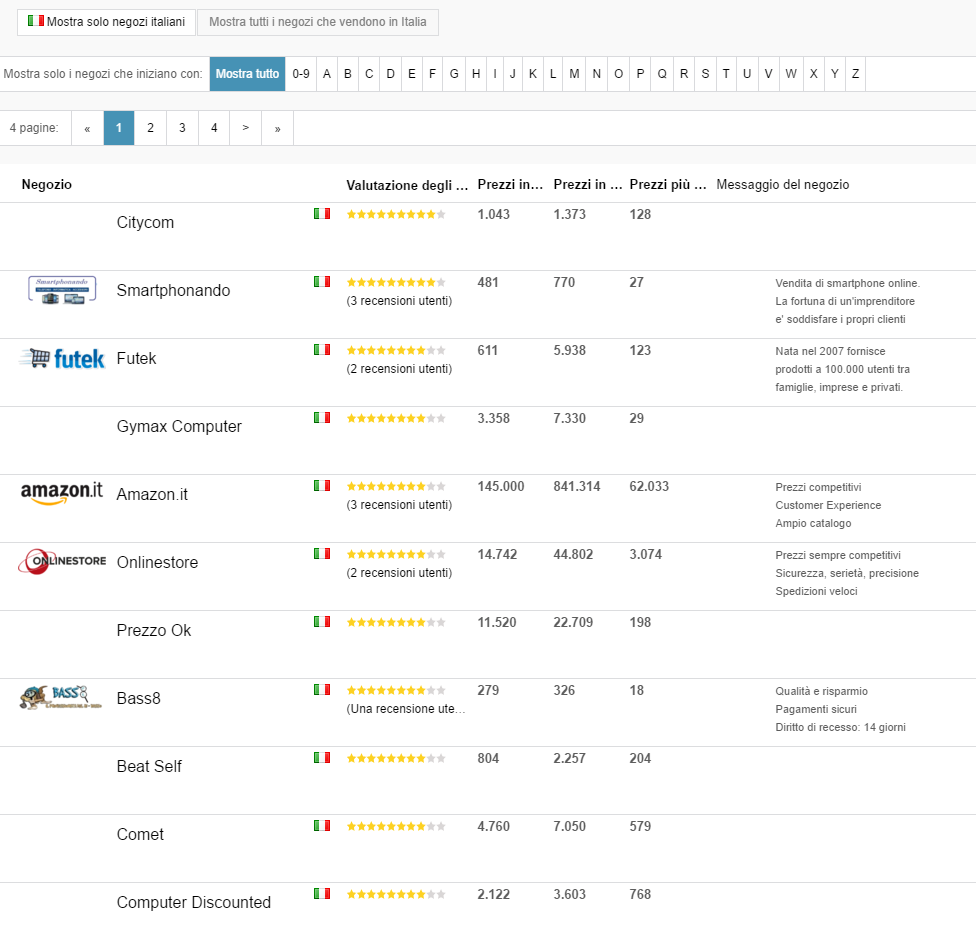
Task: Select the 'Mostra tutto' letter filter
Action: point(247,73)
